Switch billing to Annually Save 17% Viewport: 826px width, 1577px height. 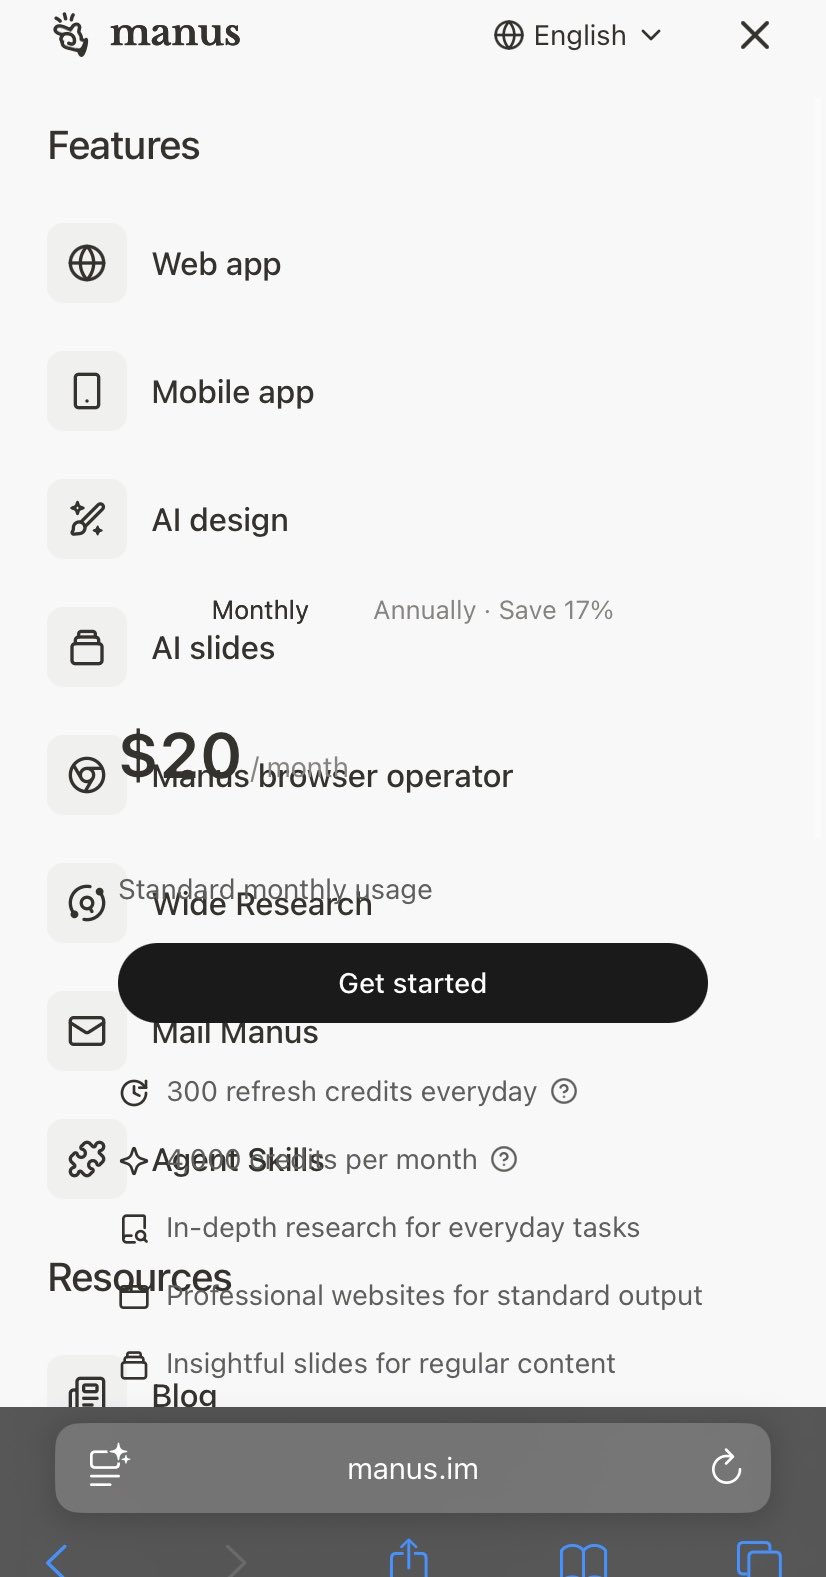click(x=493, y=610)
